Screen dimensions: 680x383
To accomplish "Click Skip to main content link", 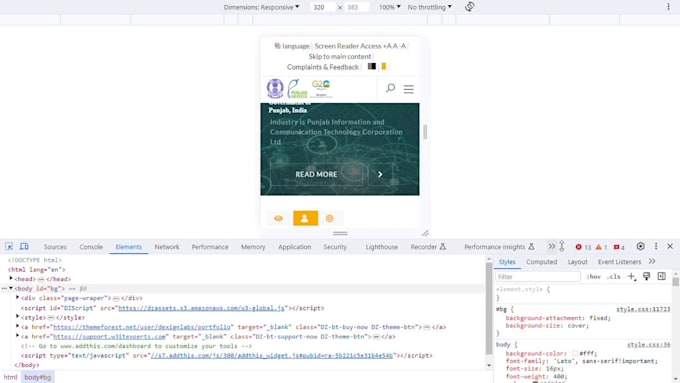I will tap(340, 56).
